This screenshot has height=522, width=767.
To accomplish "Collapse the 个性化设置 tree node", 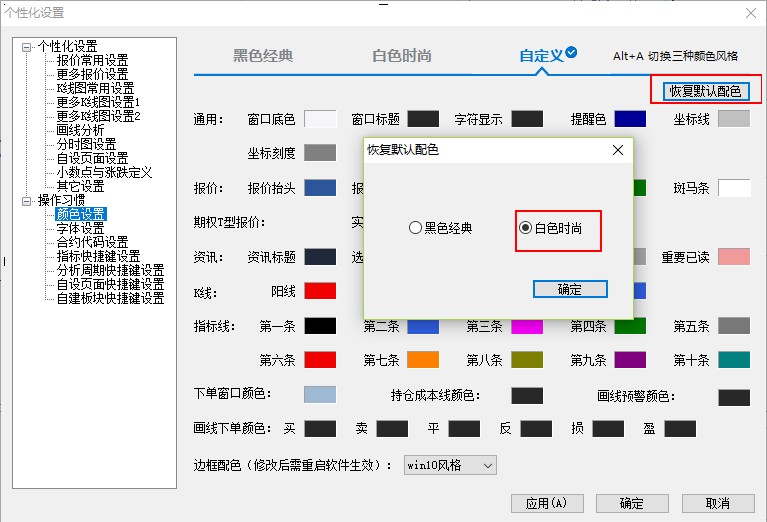I will [27, 47].
